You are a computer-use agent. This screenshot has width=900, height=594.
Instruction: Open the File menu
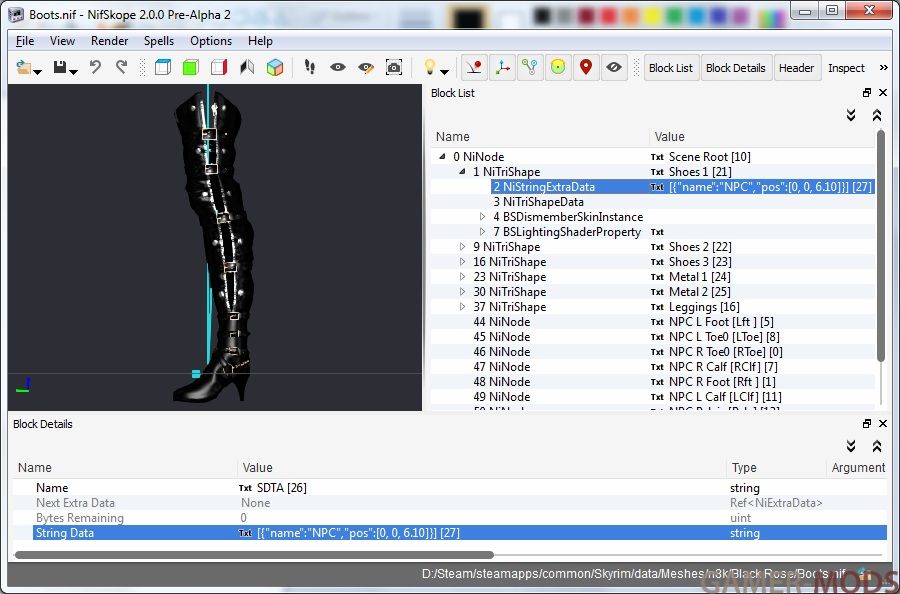pyautogui.click(x=25, y=41)
